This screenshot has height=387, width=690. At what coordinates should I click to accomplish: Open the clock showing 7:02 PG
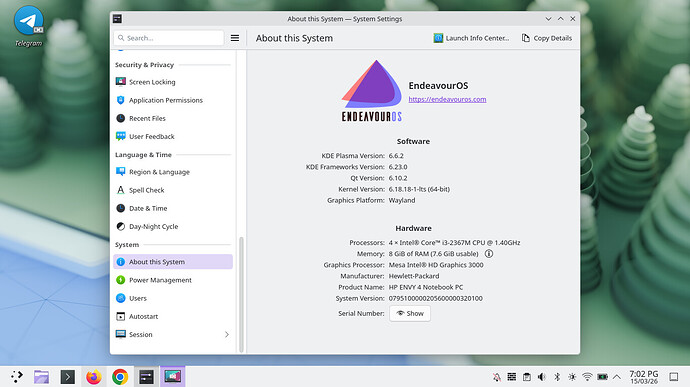[644, 377]
